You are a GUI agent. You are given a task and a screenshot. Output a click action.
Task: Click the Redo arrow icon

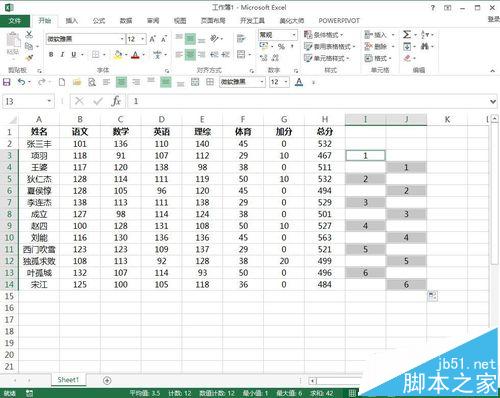point(41,82)
